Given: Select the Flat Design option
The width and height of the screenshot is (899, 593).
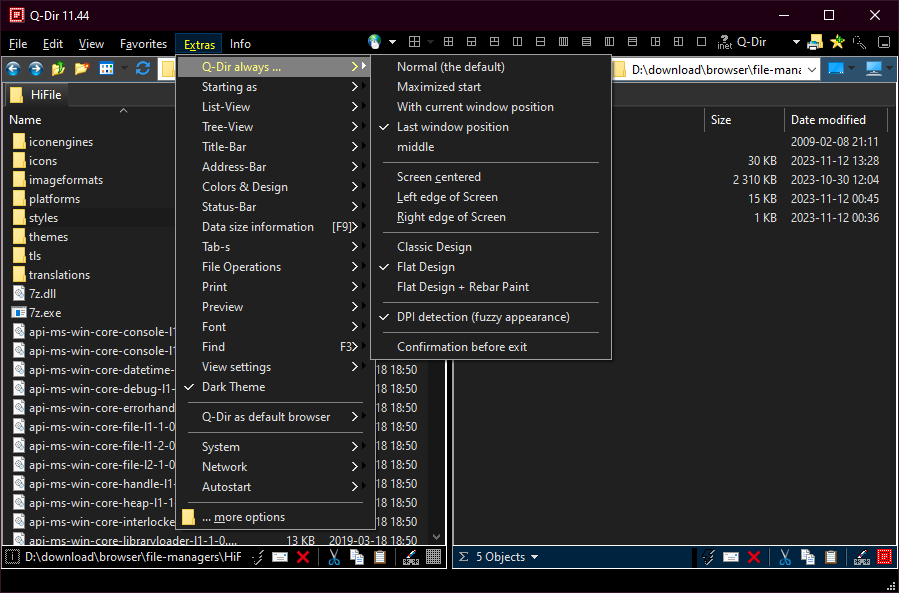Looking at the screenshot, I should 426,267.
